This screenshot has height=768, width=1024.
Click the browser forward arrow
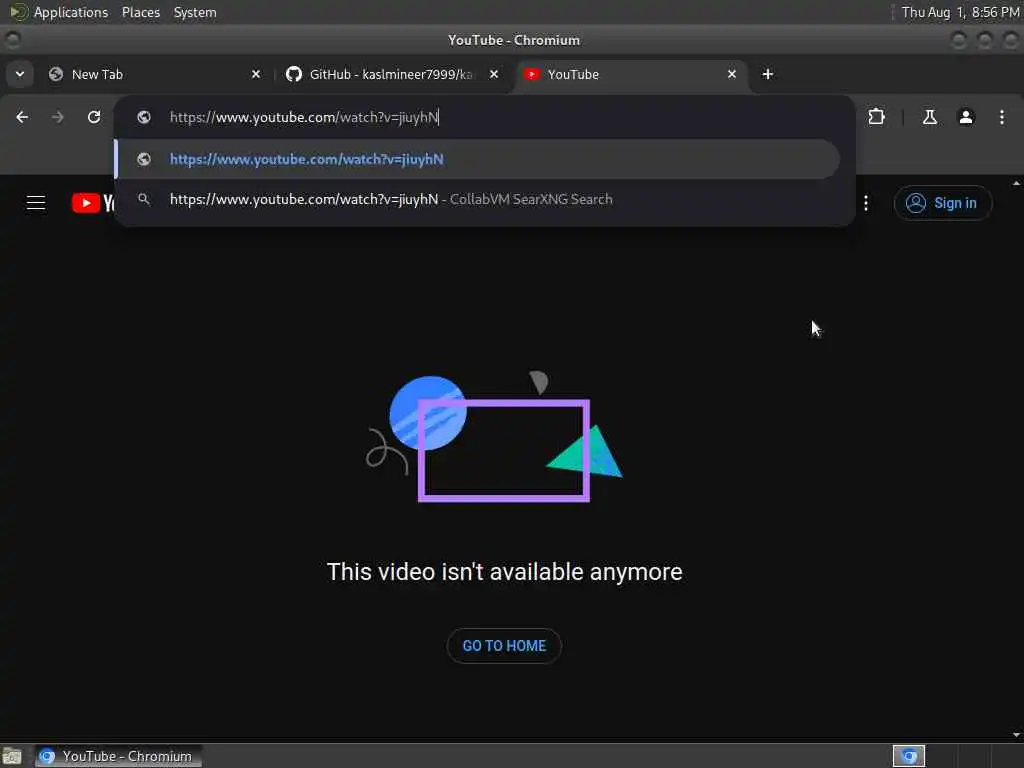(57, 117)
